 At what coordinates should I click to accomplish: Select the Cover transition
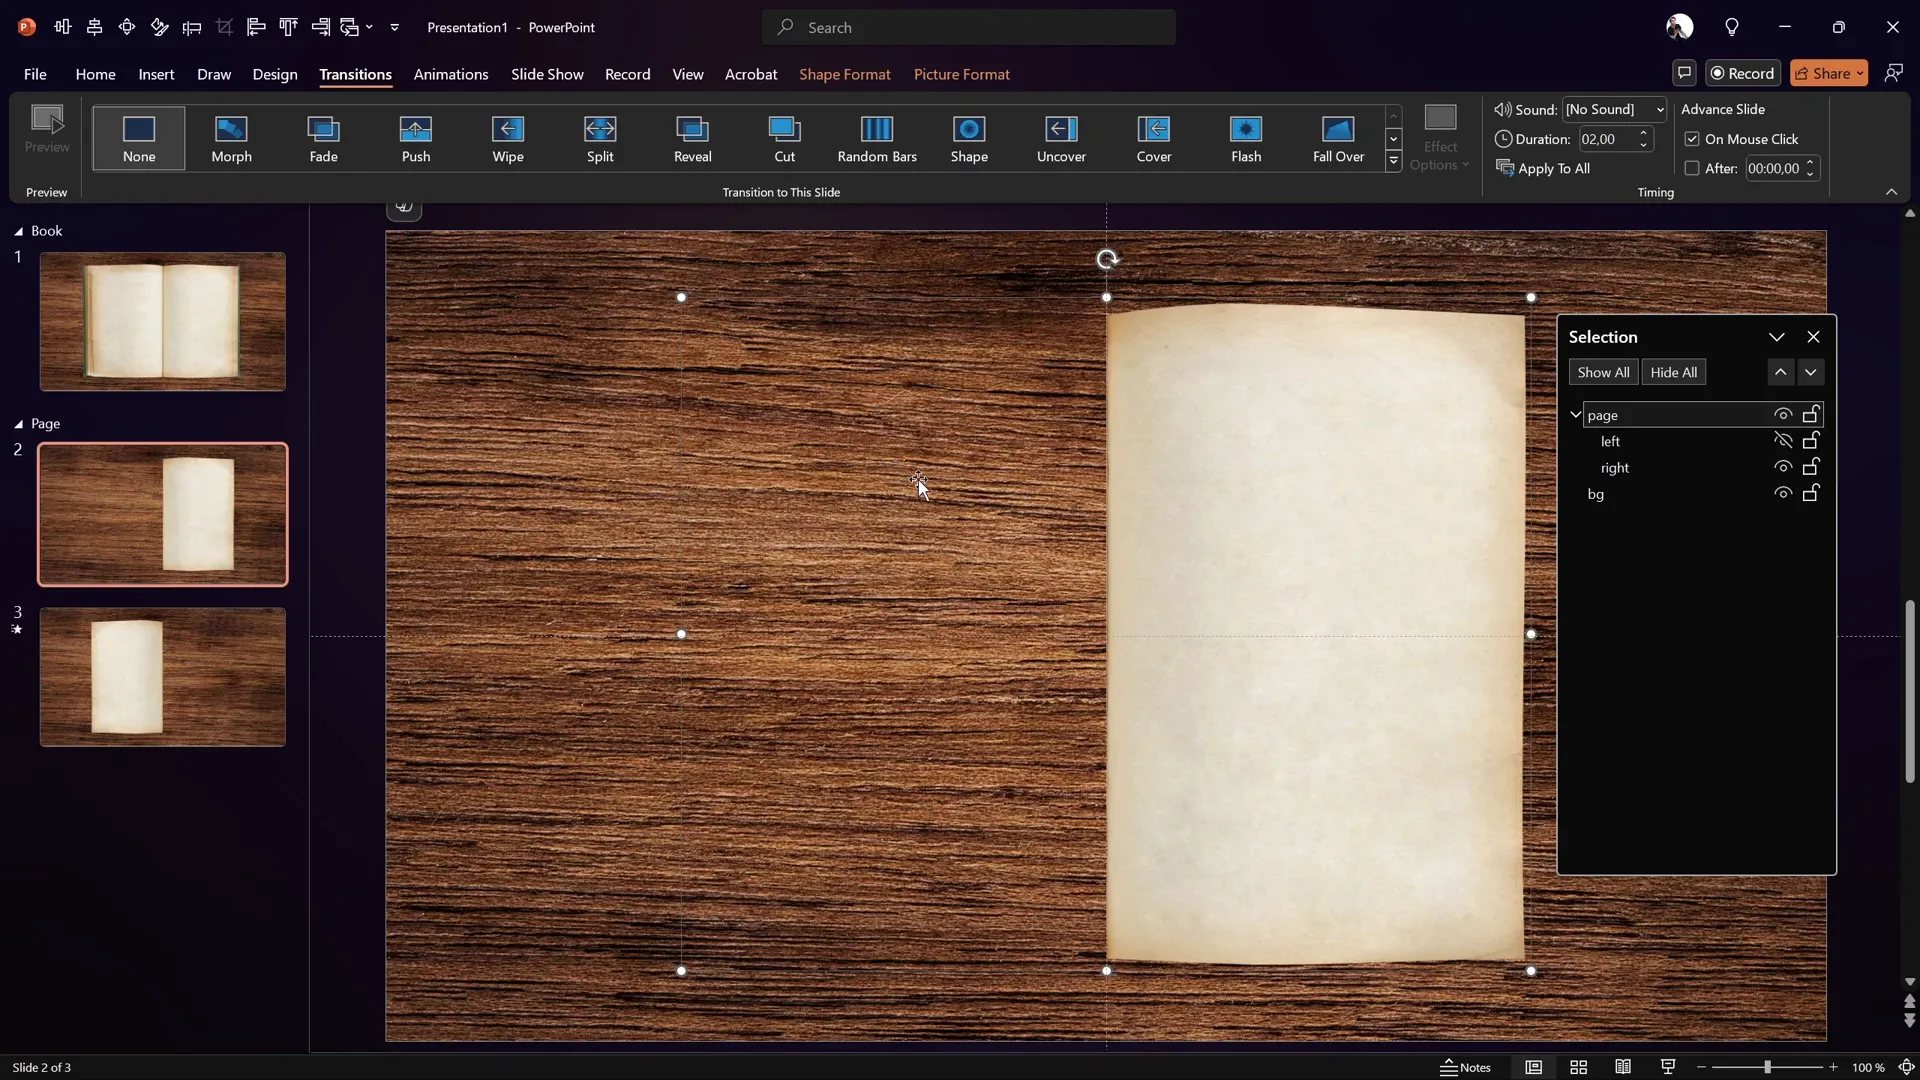1153,138
